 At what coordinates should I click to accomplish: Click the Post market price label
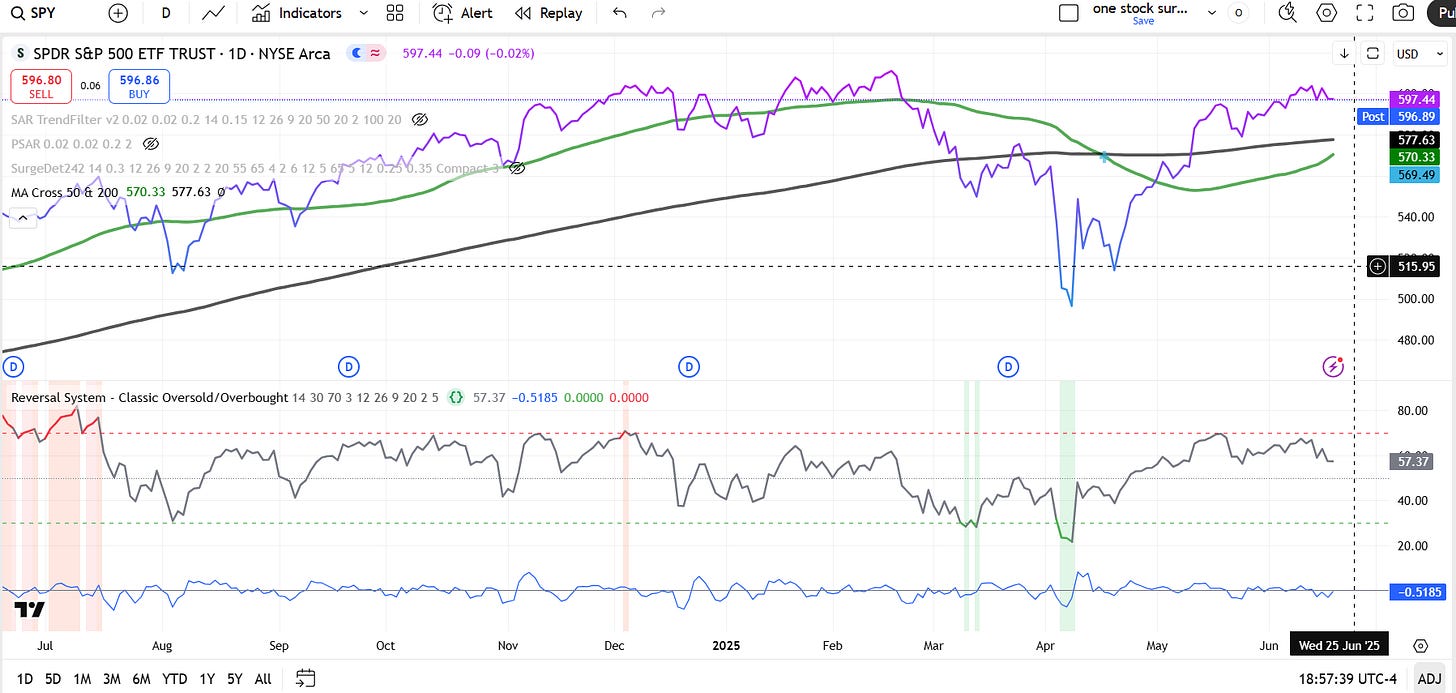point(1373,116)
